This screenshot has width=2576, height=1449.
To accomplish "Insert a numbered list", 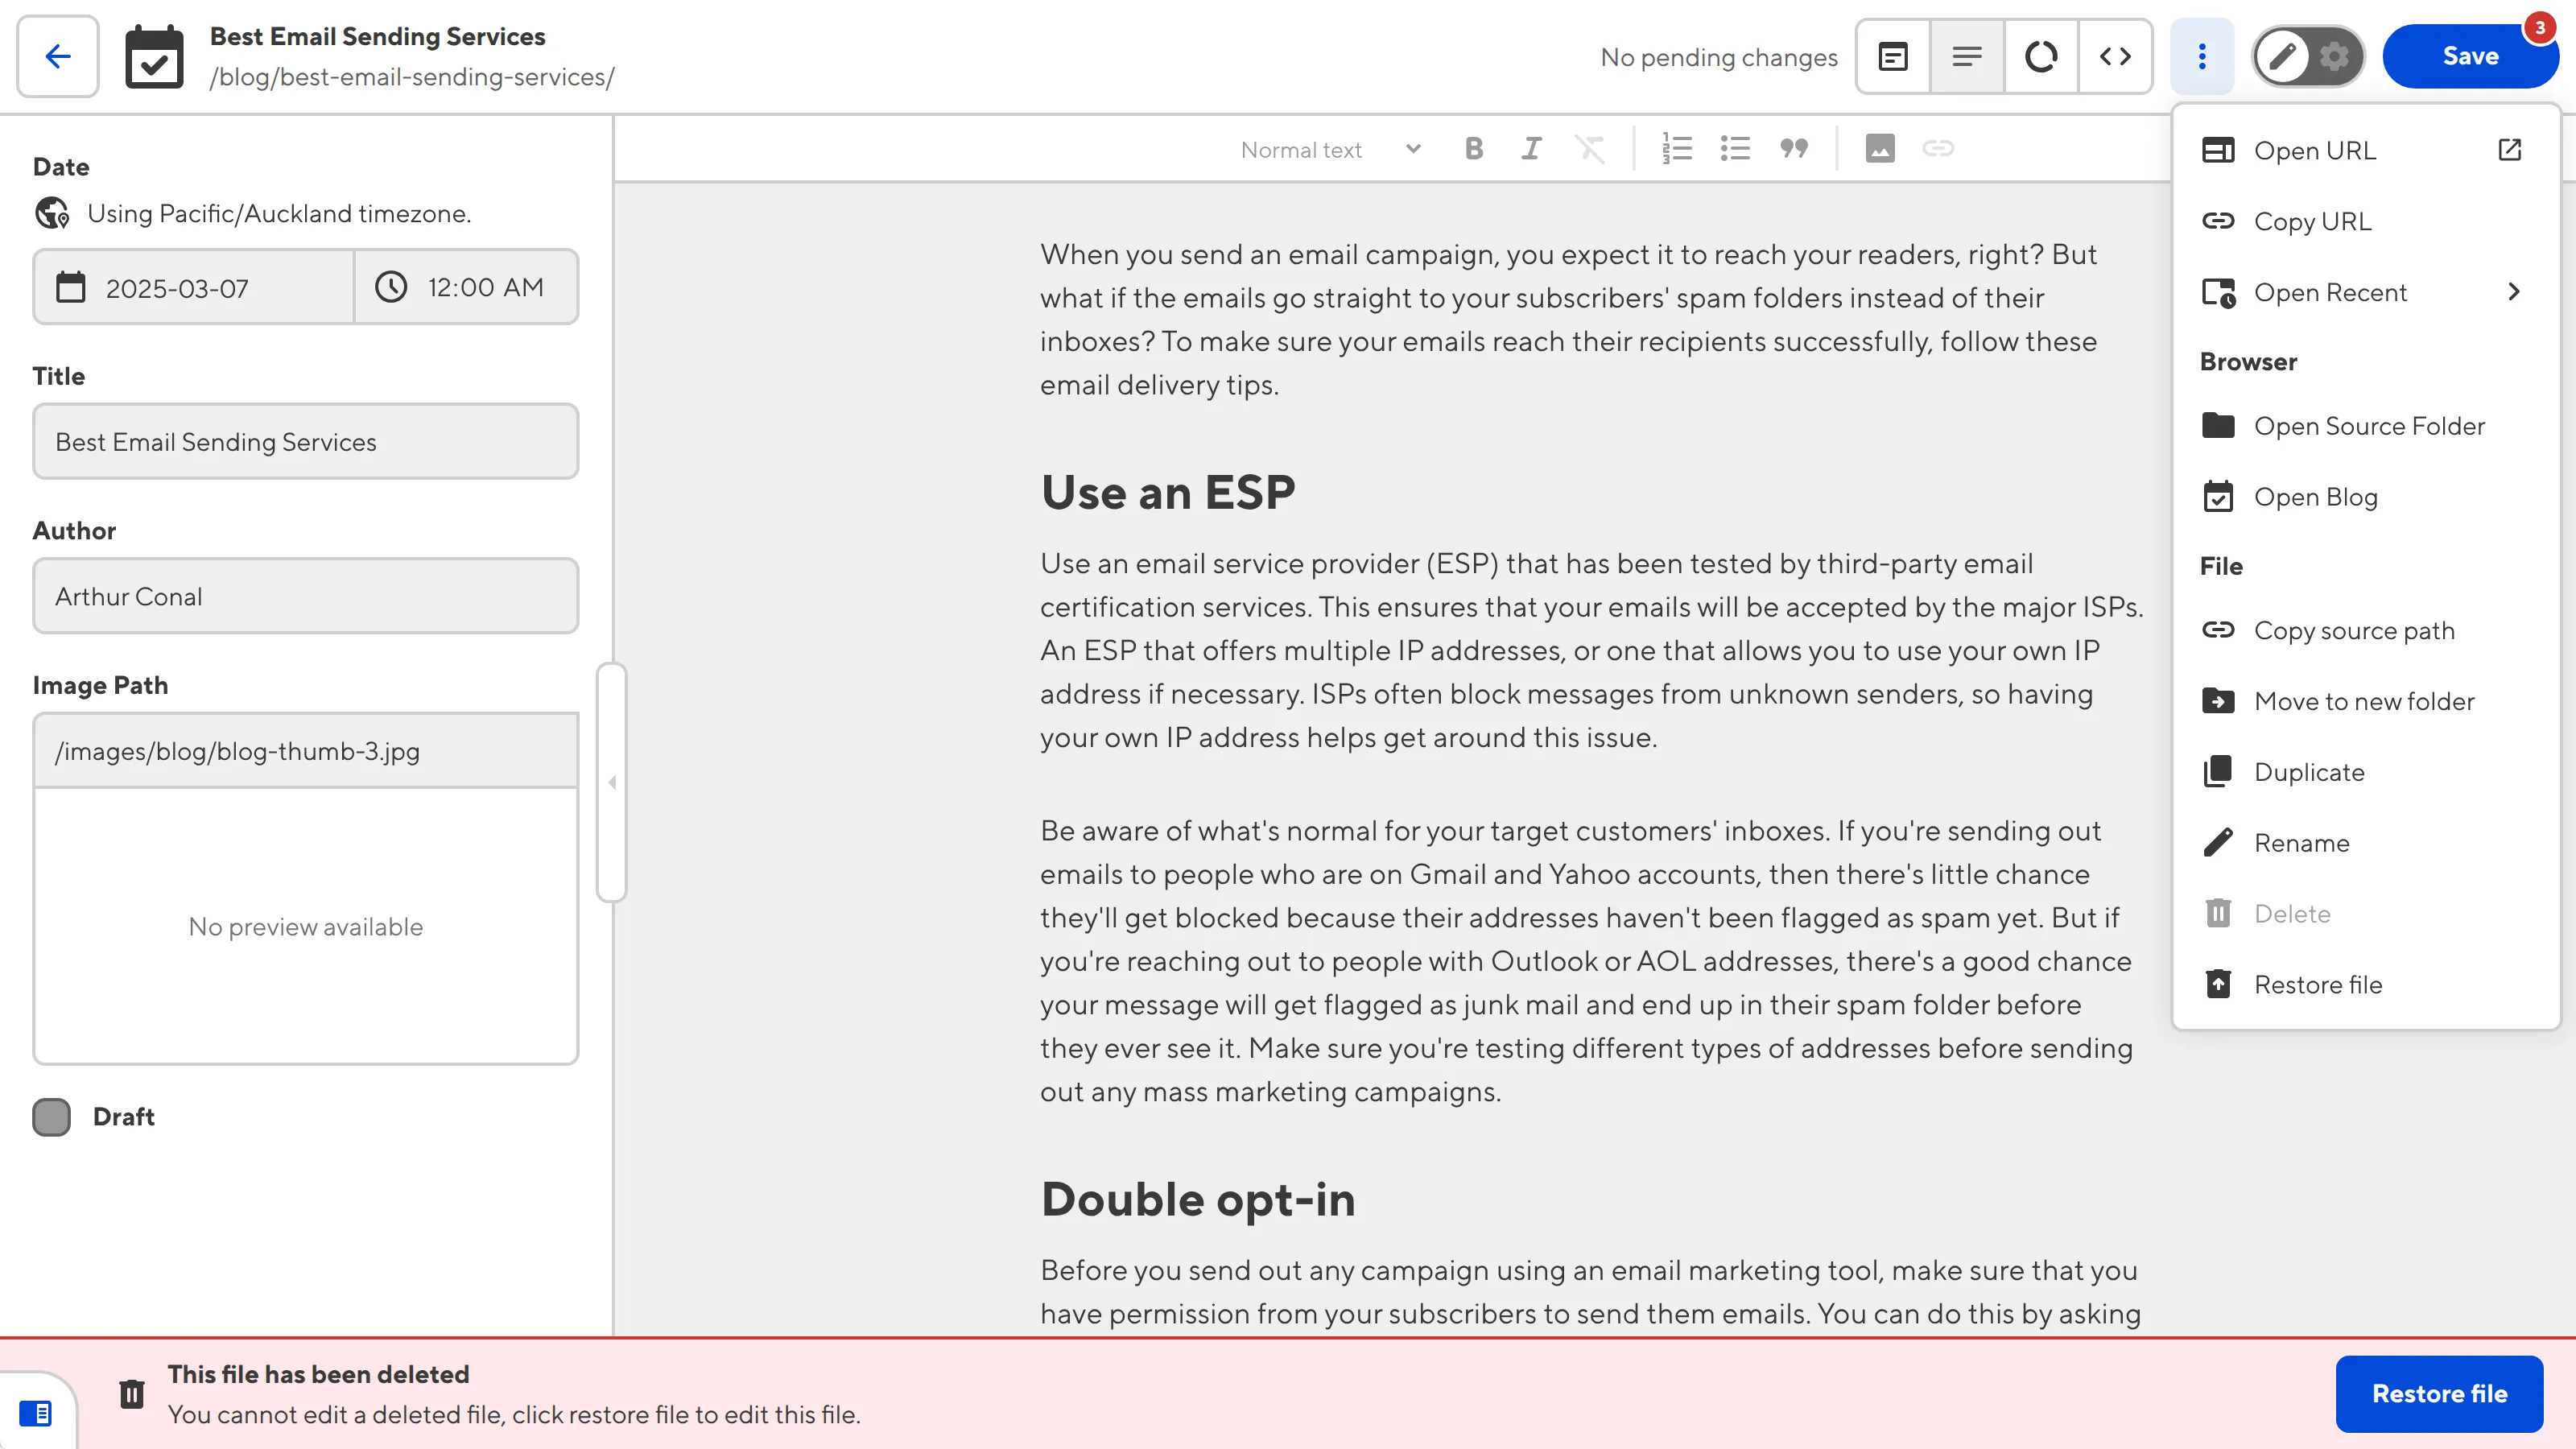I will tap(1678, 148).
